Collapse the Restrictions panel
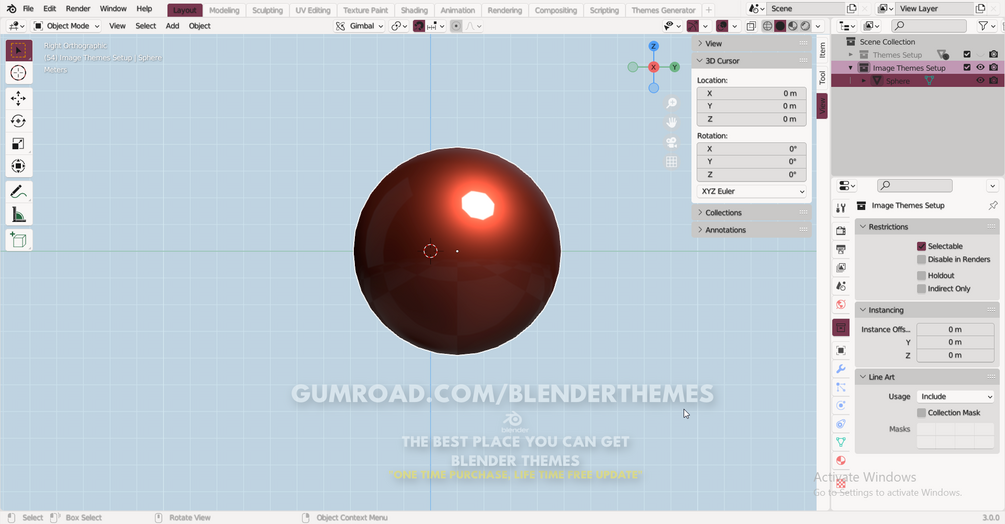 [927, 227]
